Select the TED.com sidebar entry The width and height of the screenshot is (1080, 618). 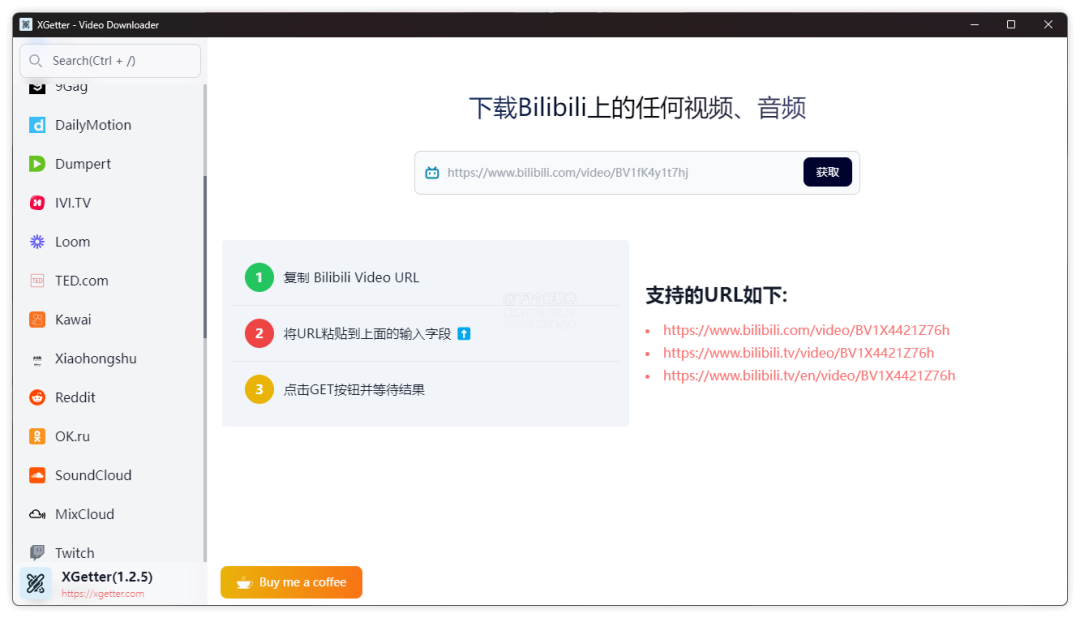[109, 280]
